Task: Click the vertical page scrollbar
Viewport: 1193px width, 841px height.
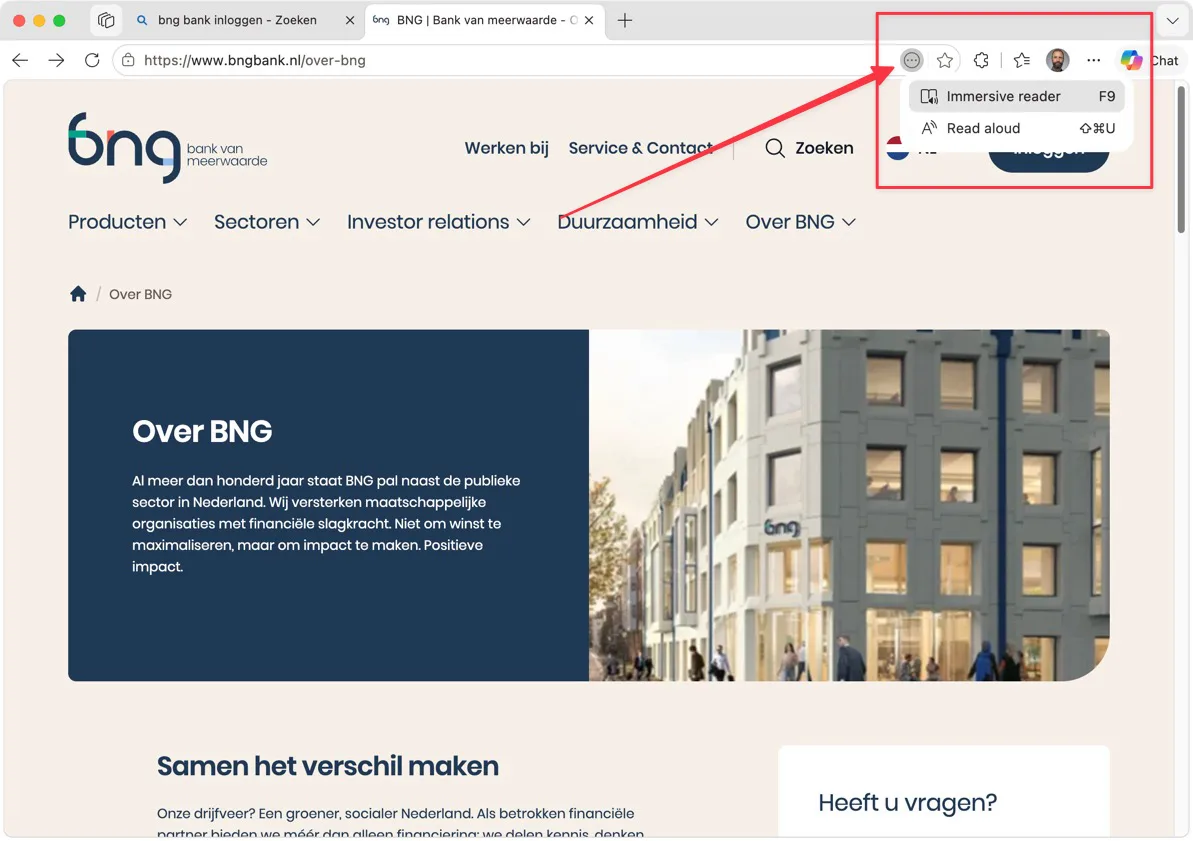Action: (1181, 160)
